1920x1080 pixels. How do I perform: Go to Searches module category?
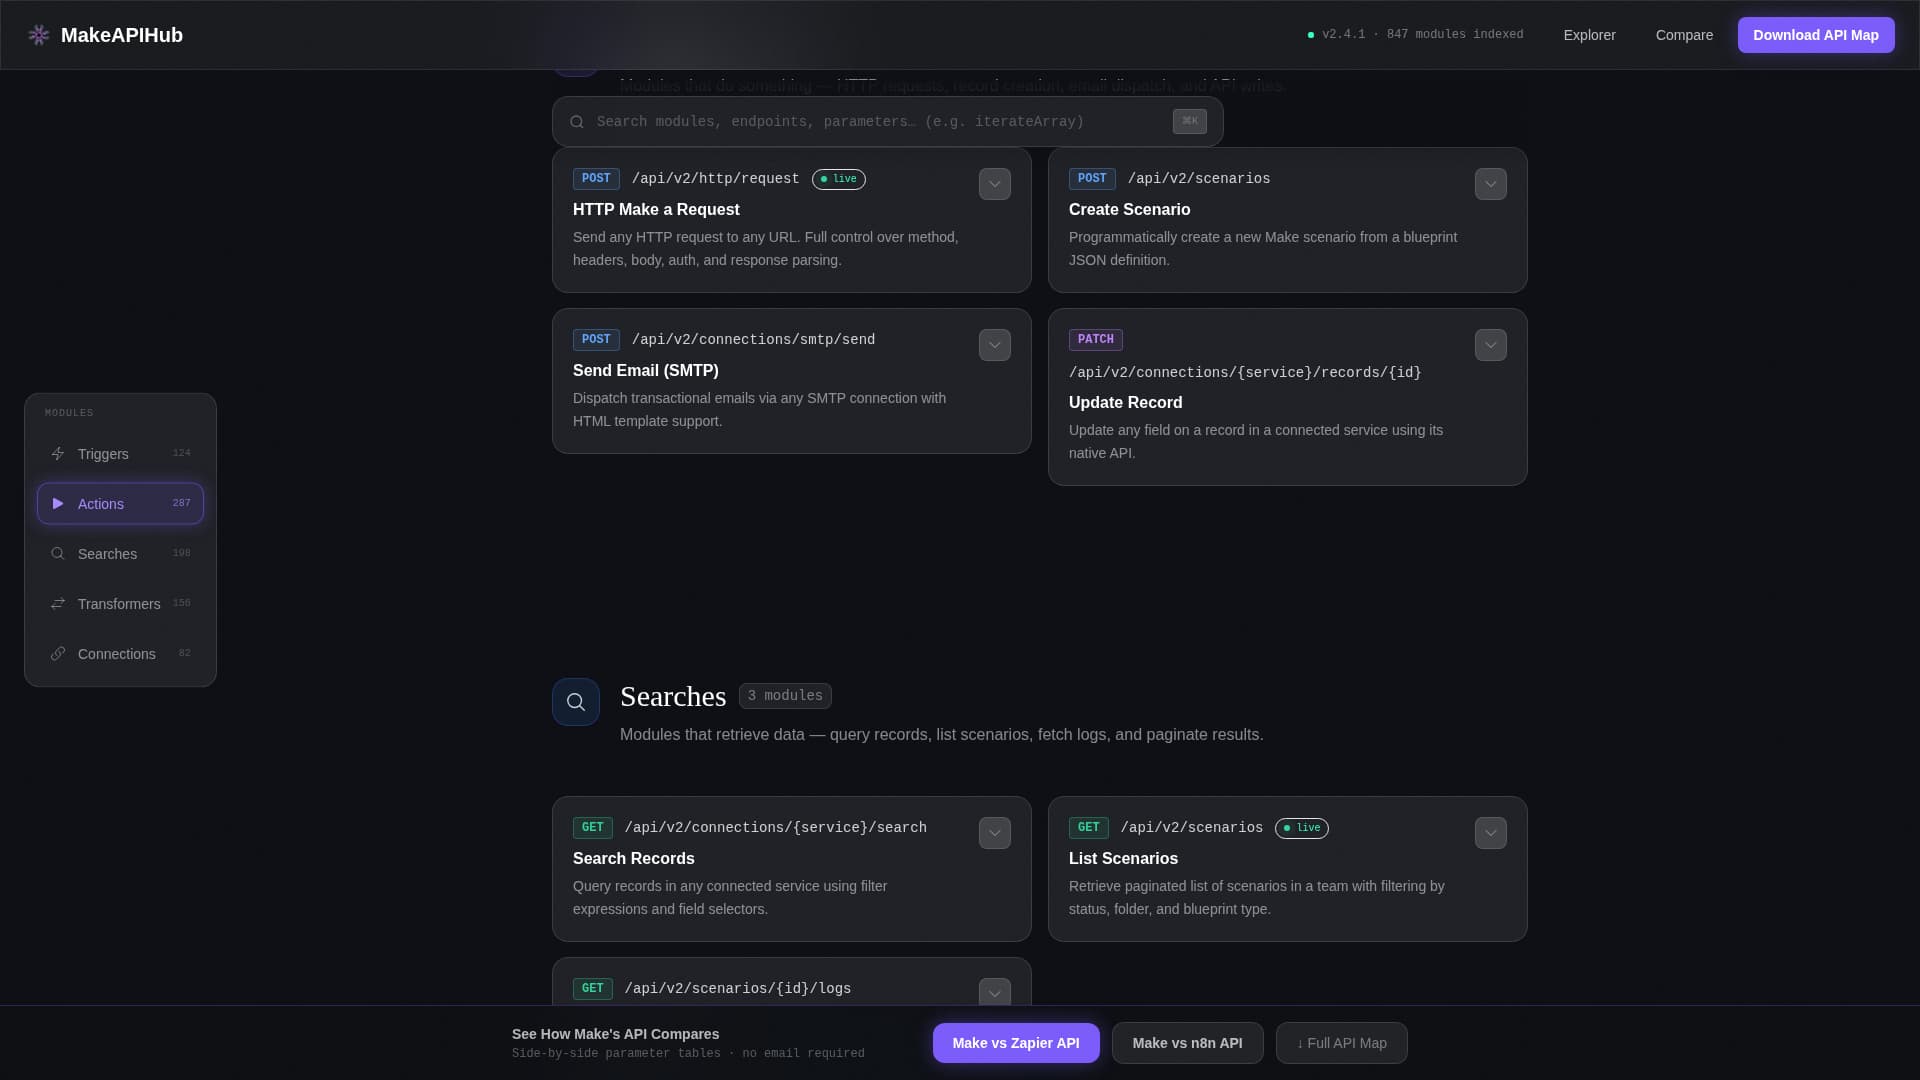pos(120,554)
